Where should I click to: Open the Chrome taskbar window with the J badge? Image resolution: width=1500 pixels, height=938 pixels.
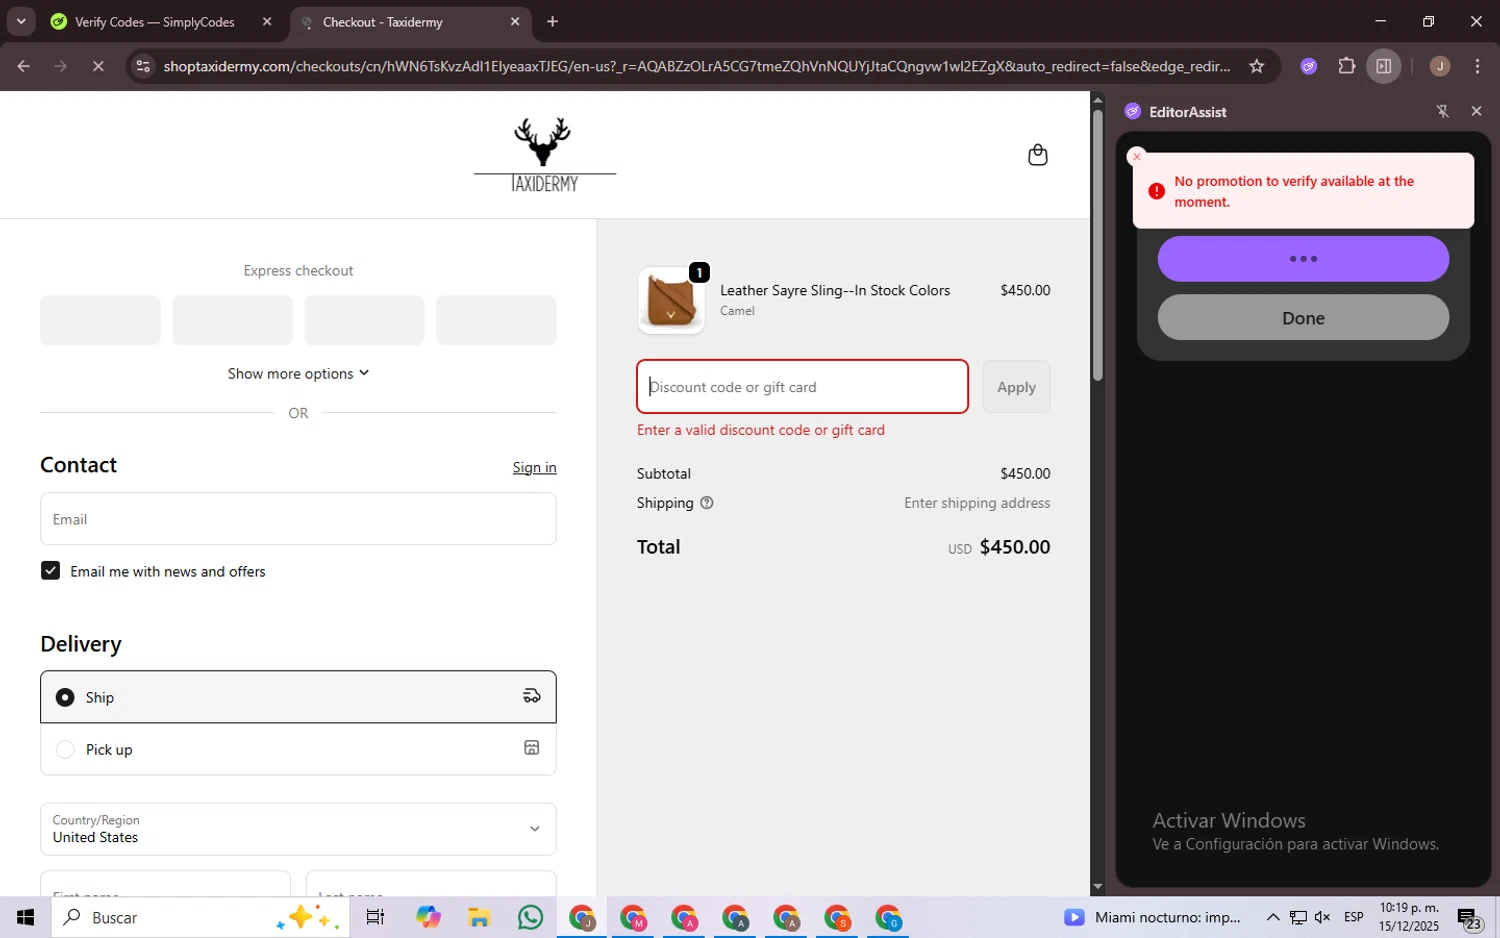581,917
